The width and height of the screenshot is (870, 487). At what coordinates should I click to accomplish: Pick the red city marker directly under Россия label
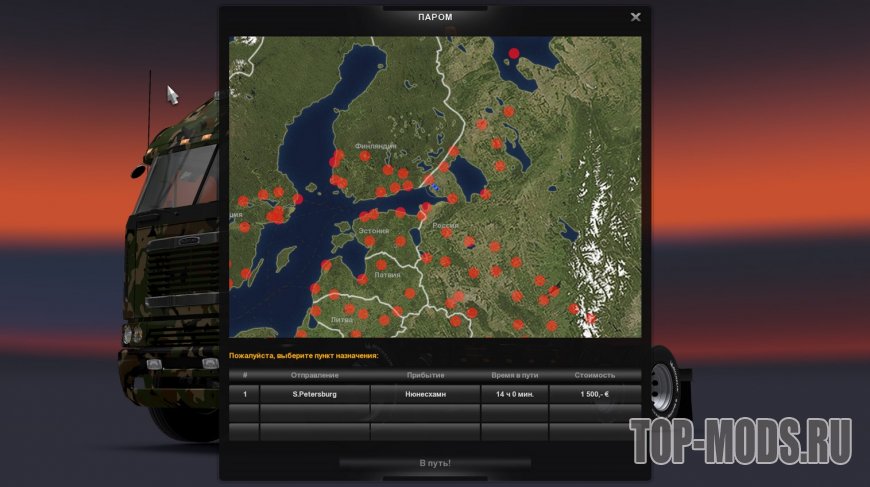(x=447, y=233)
